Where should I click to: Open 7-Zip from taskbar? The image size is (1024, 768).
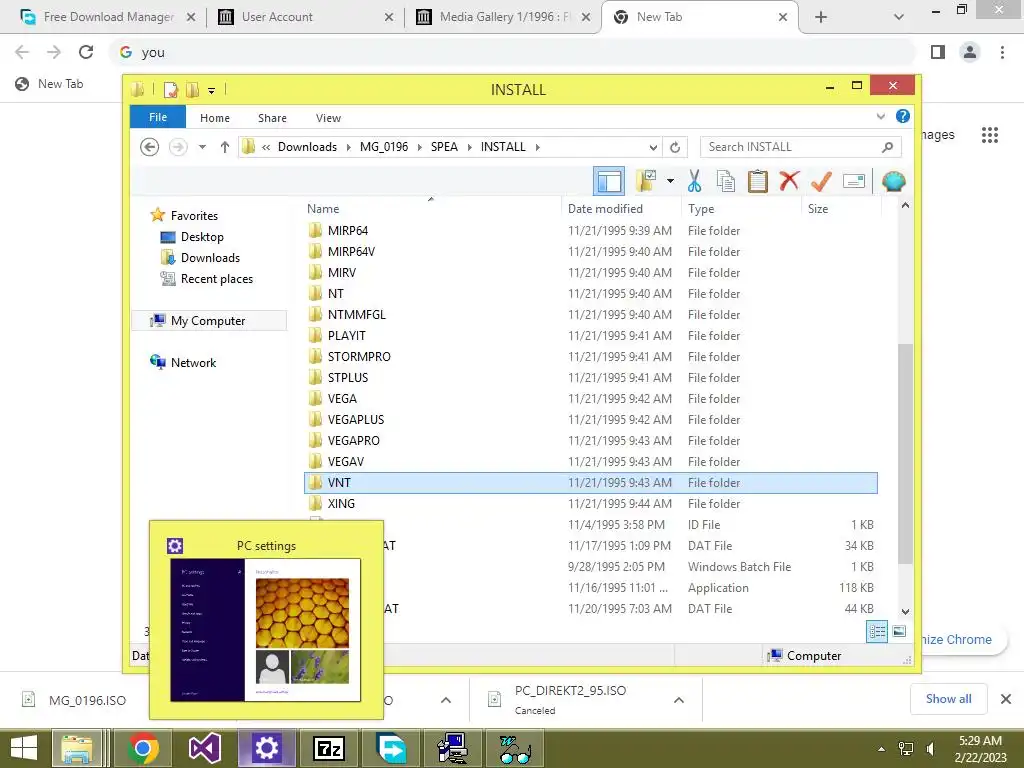click(329, 748)
